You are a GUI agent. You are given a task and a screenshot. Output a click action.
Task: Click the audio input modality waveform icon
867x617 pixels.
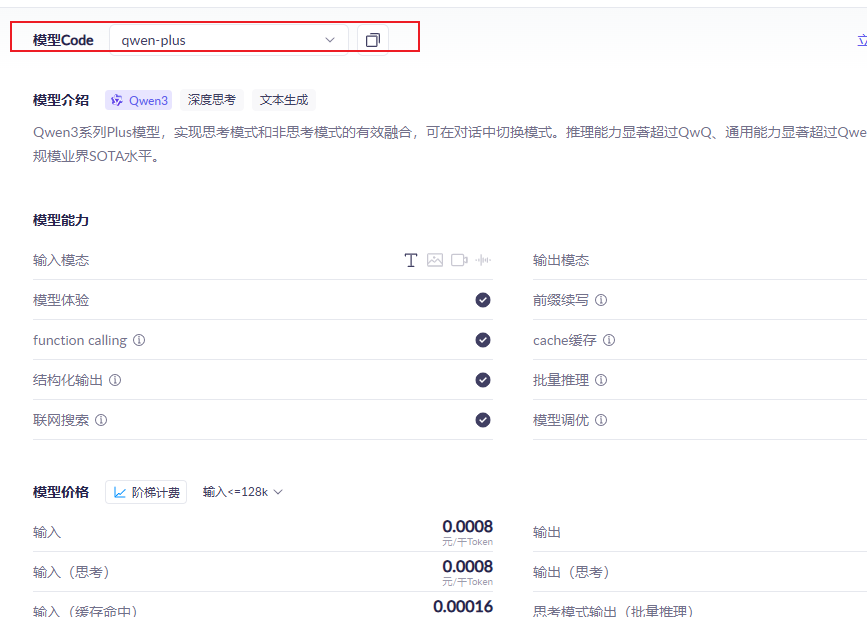(483, 260)
